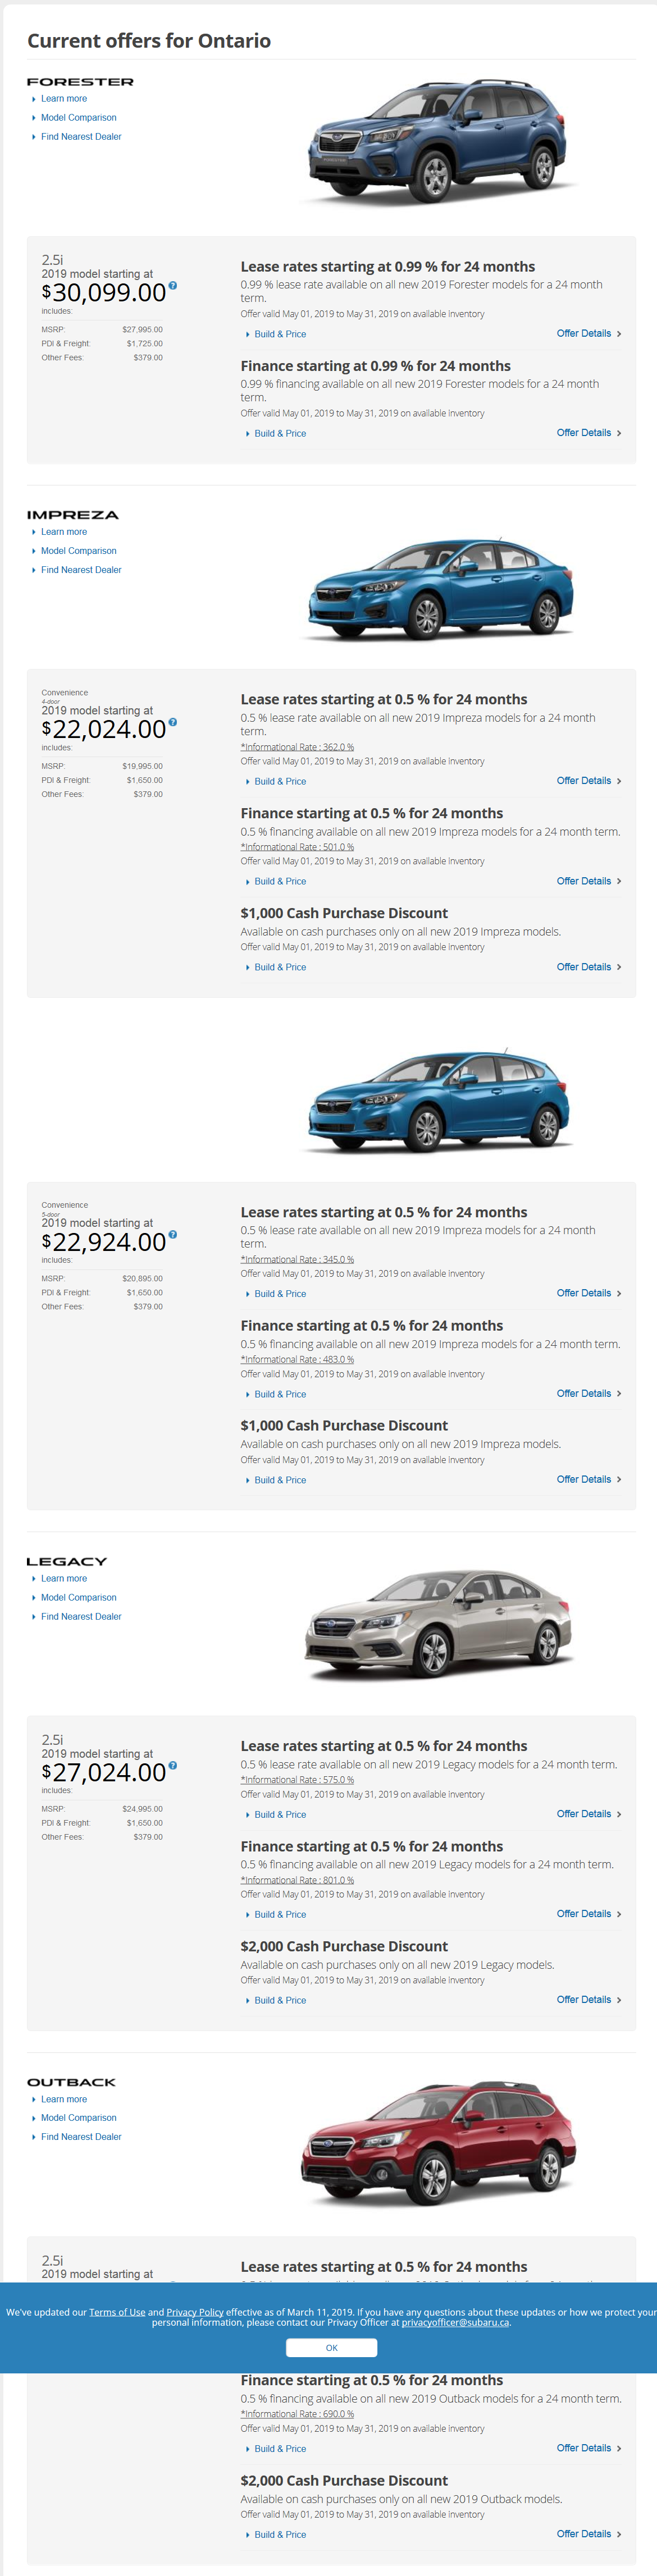657x2576 pixels.
Task: Open Privacy Policy link in banner
Action: tap(195, 2312)
